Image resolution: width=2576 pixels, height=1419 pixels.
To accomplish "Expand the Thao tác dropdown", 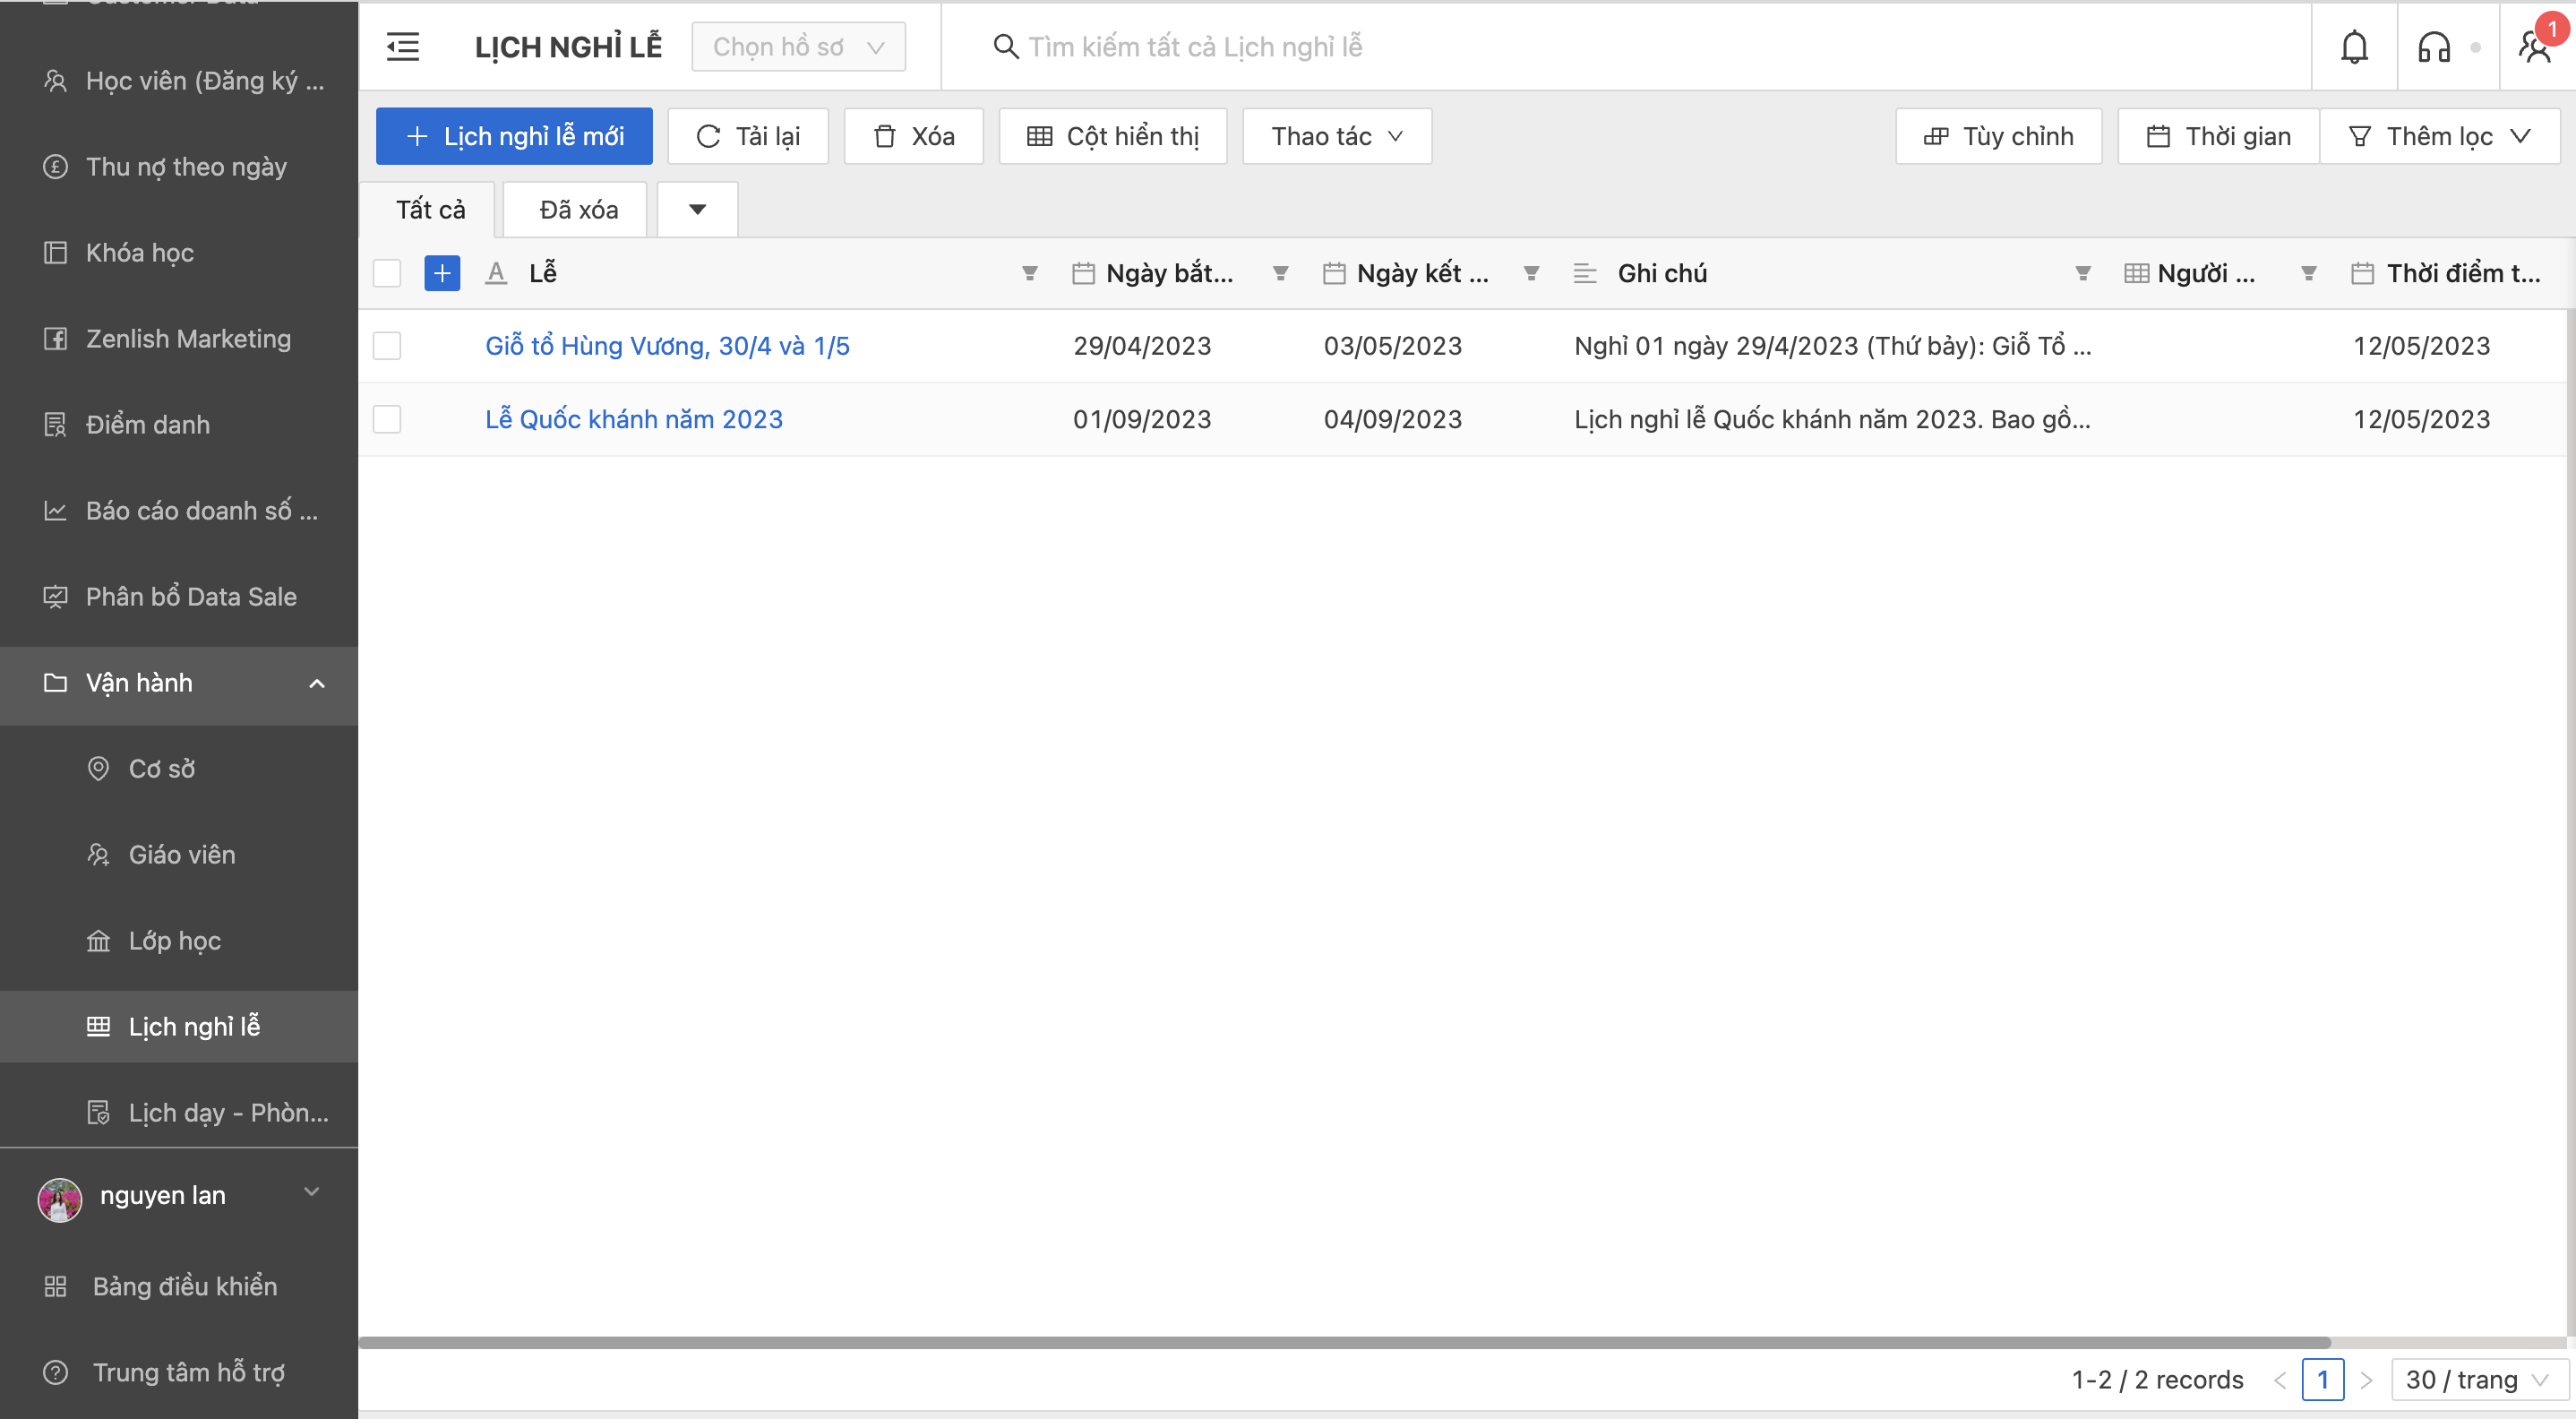I will 1336,136.
